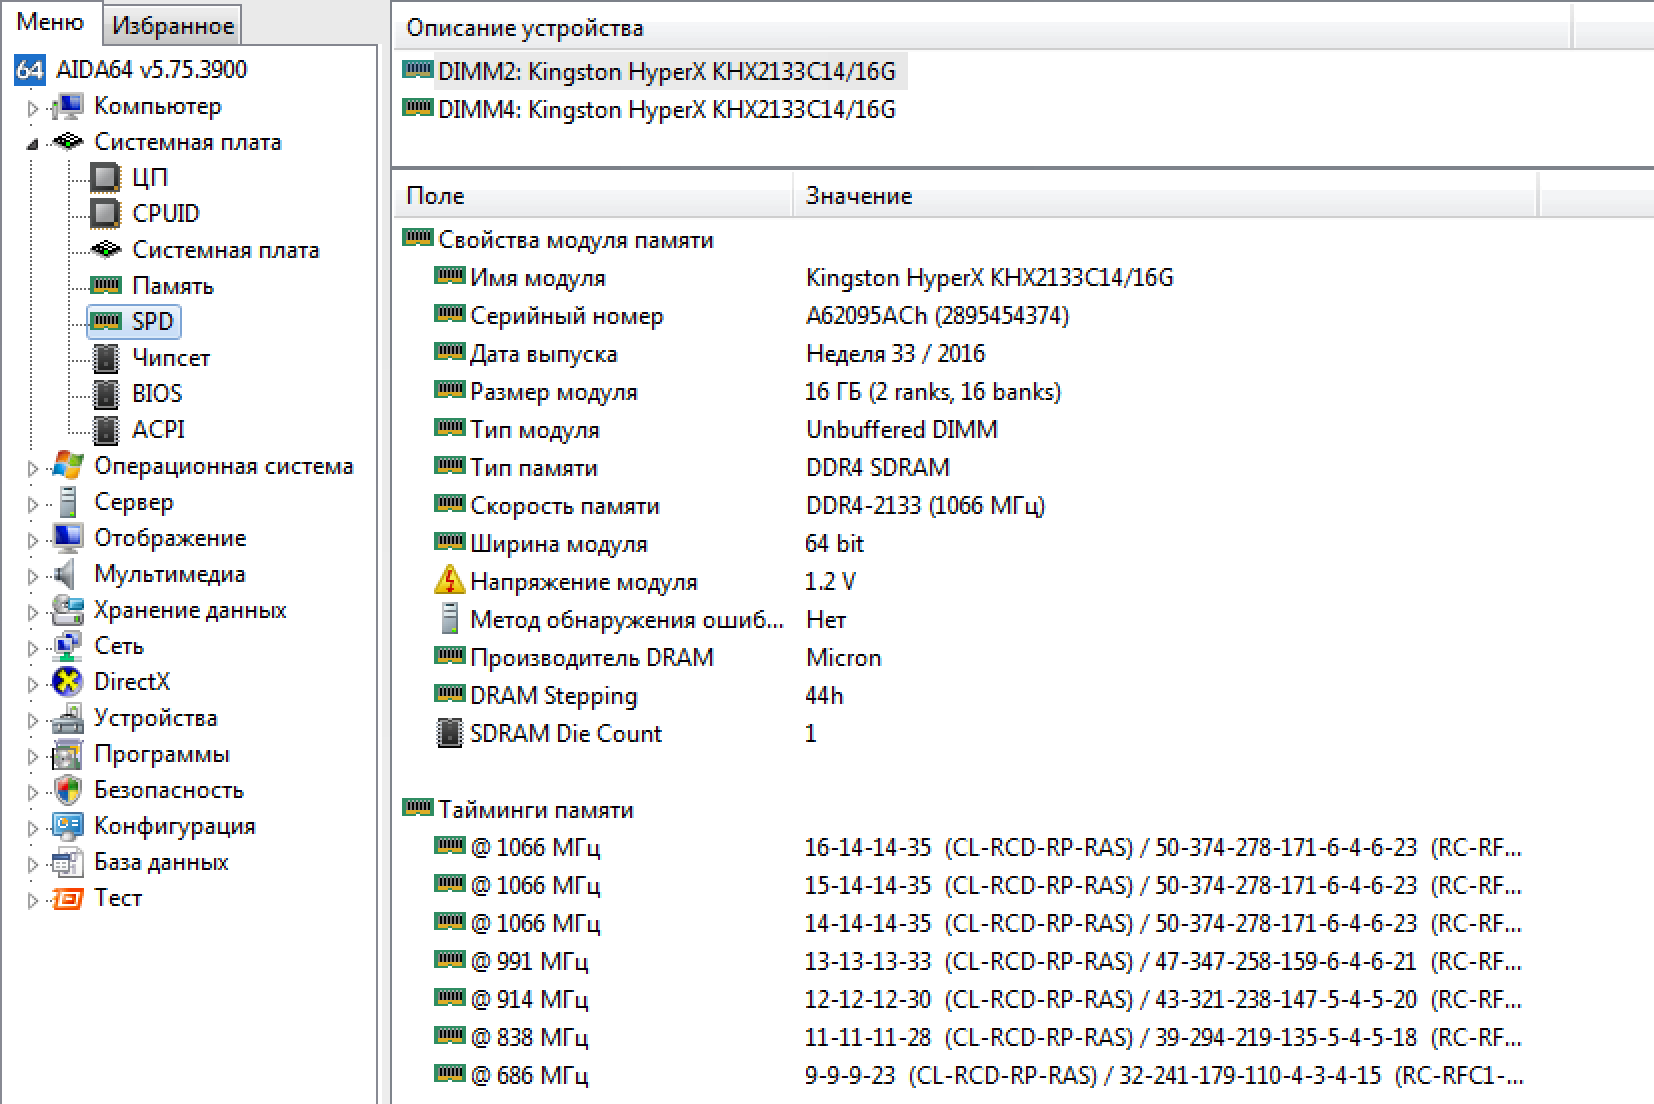This screenshot has height=1104, width=1654.
Task: Select the DIMM4 Kingston HyperX device
Action: click(x=650, y=109)
